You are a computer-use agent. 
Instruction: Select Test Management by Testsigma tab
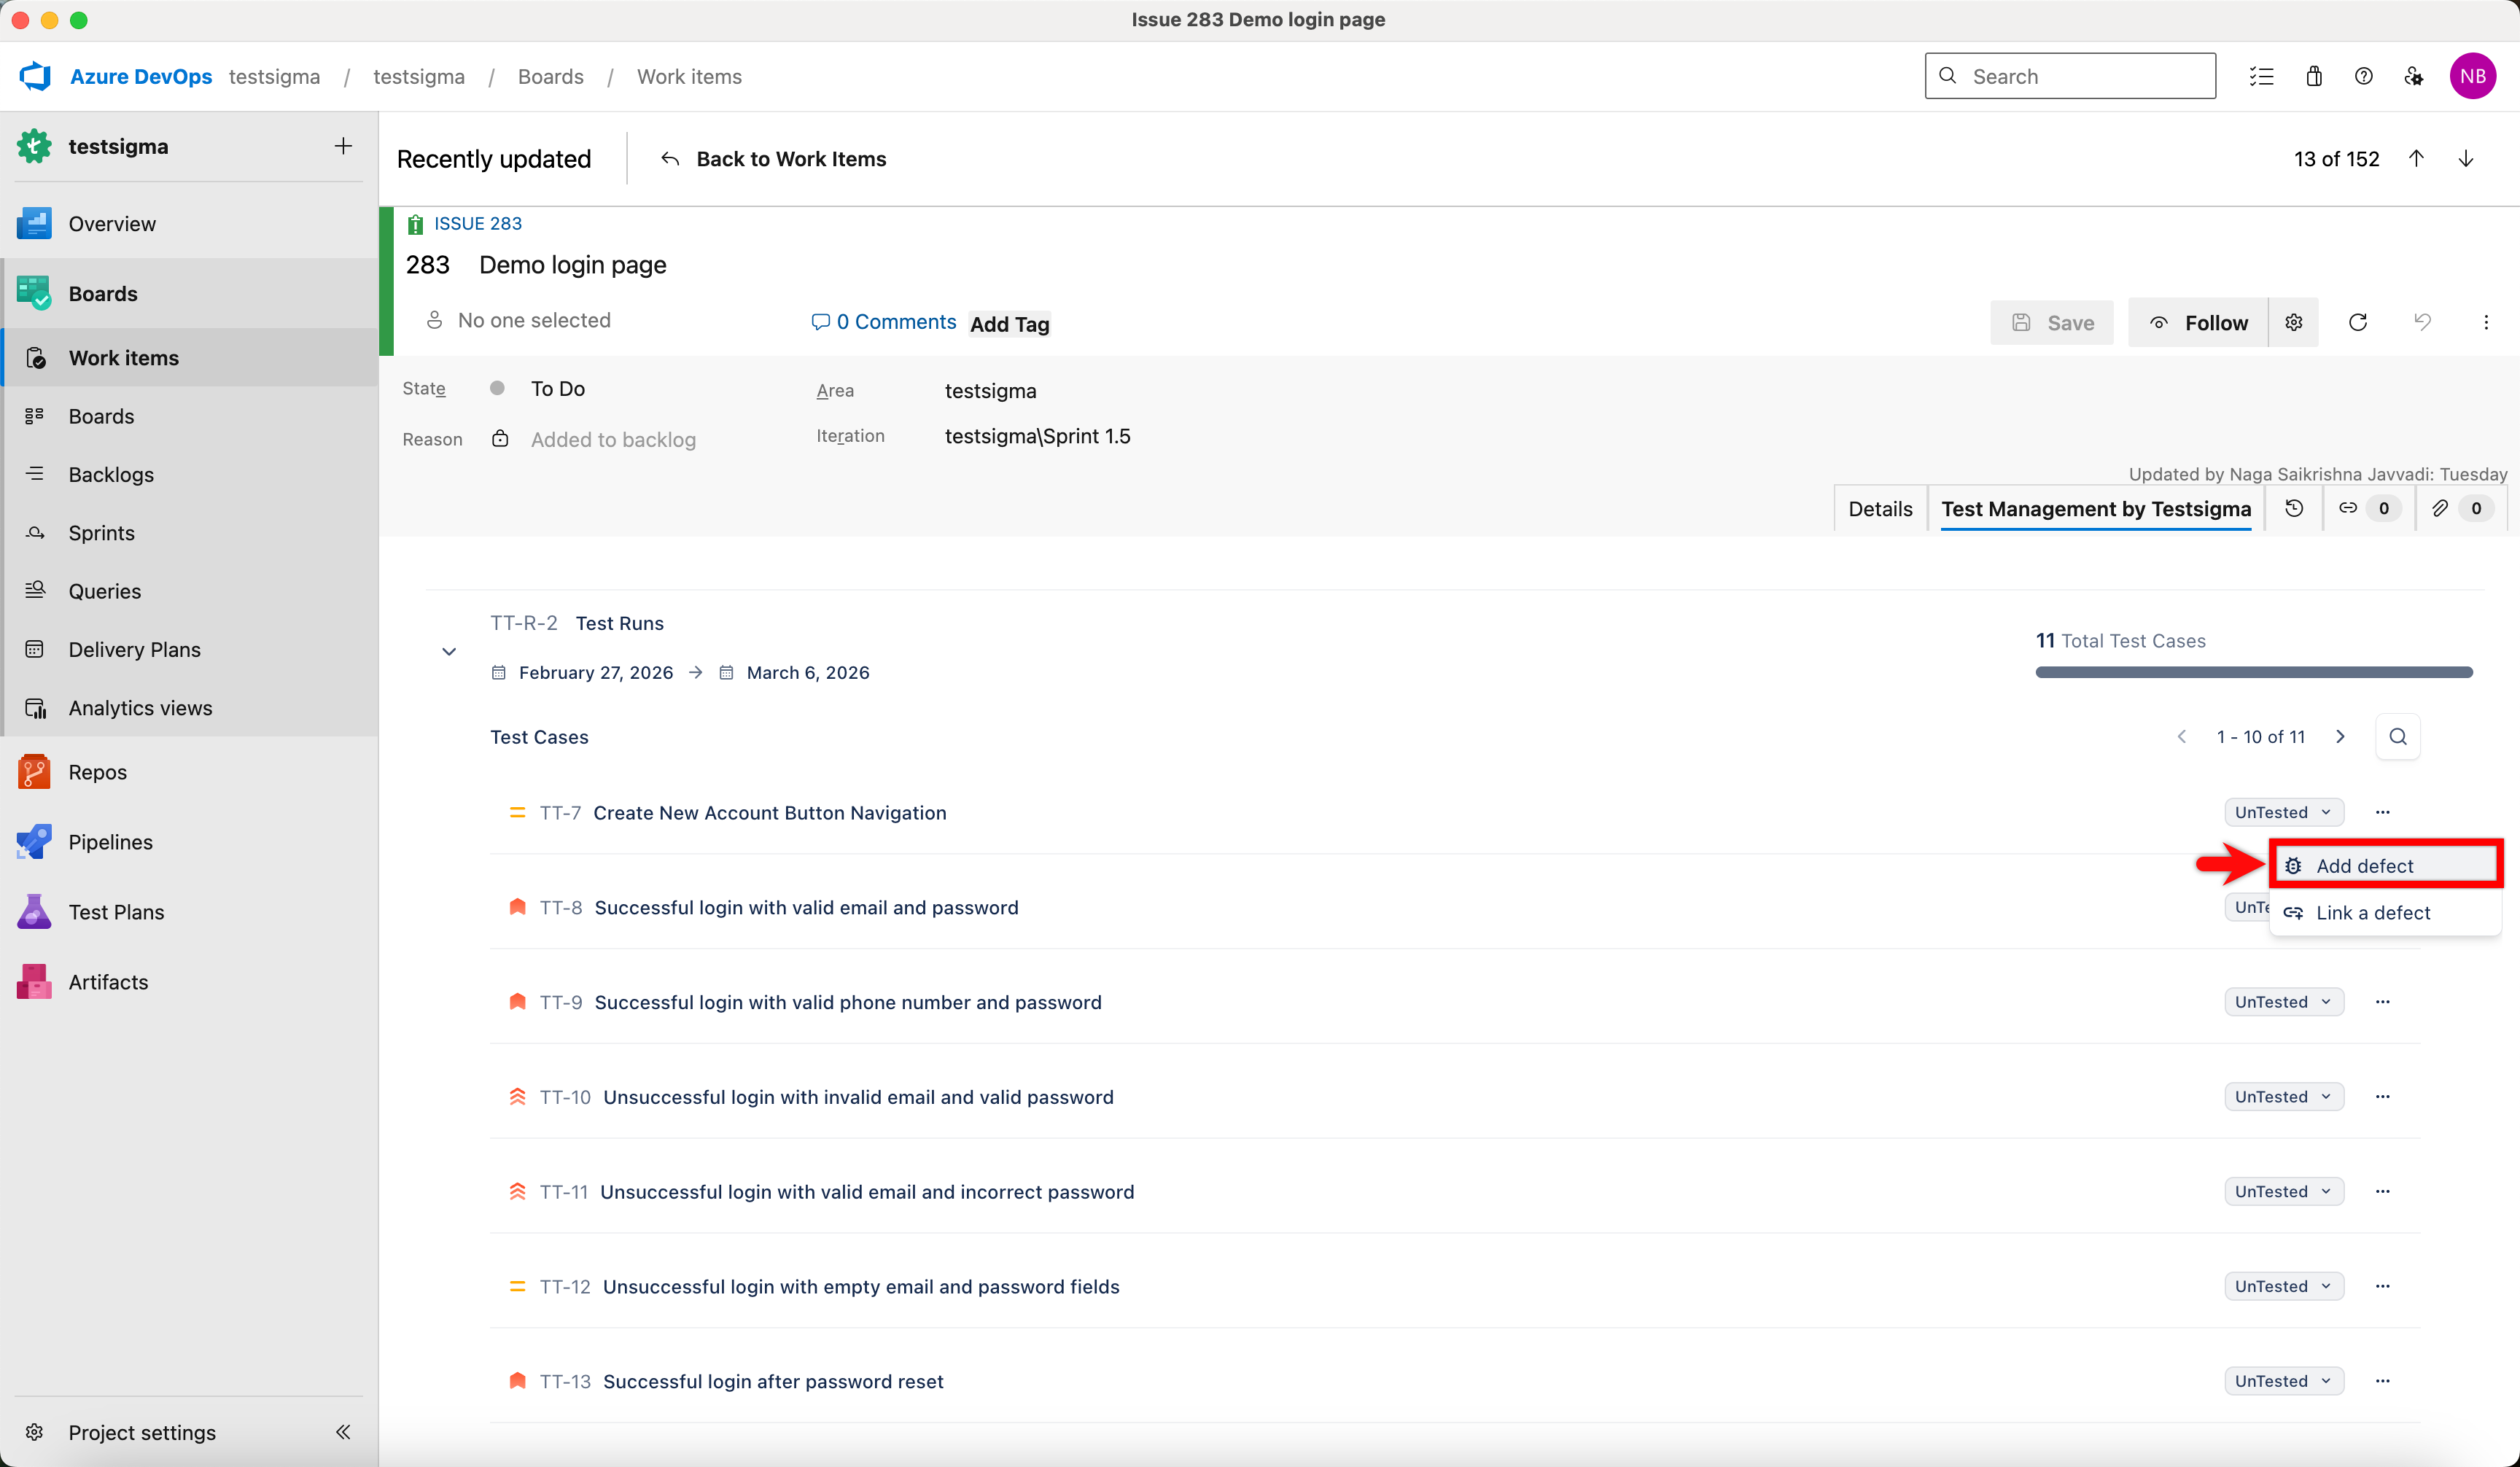click(x=2096, y=509)
